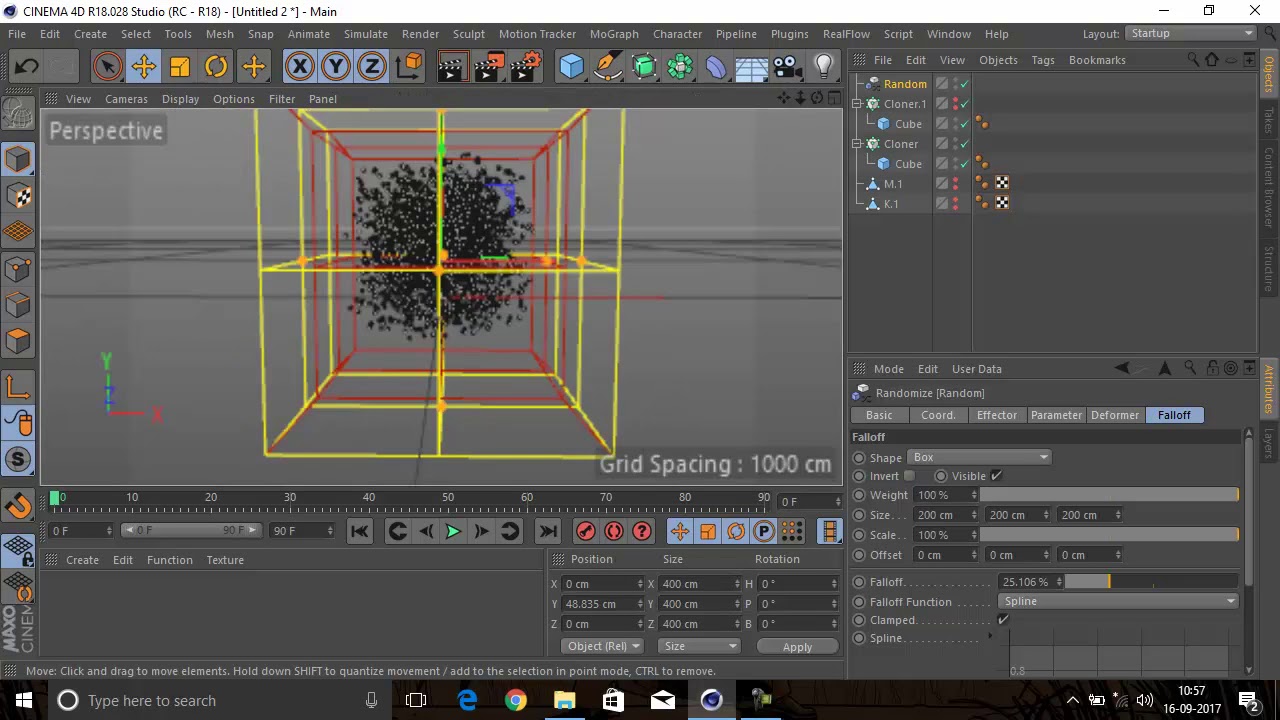Click the Undo arrow icon
Viewport: 1280px width, 720px height.
[x=27, y=67]
